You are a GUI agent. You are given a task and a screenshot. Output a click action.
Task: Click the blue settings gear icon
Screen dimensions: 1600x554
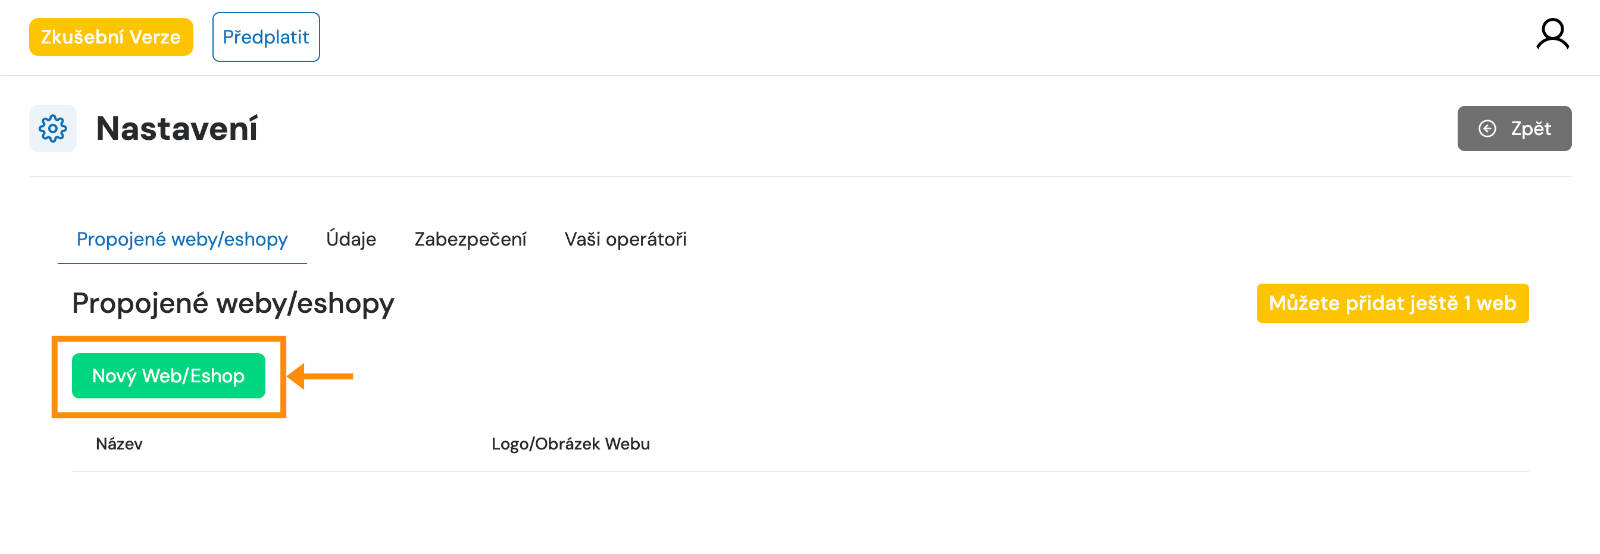(x=53, y=128)
